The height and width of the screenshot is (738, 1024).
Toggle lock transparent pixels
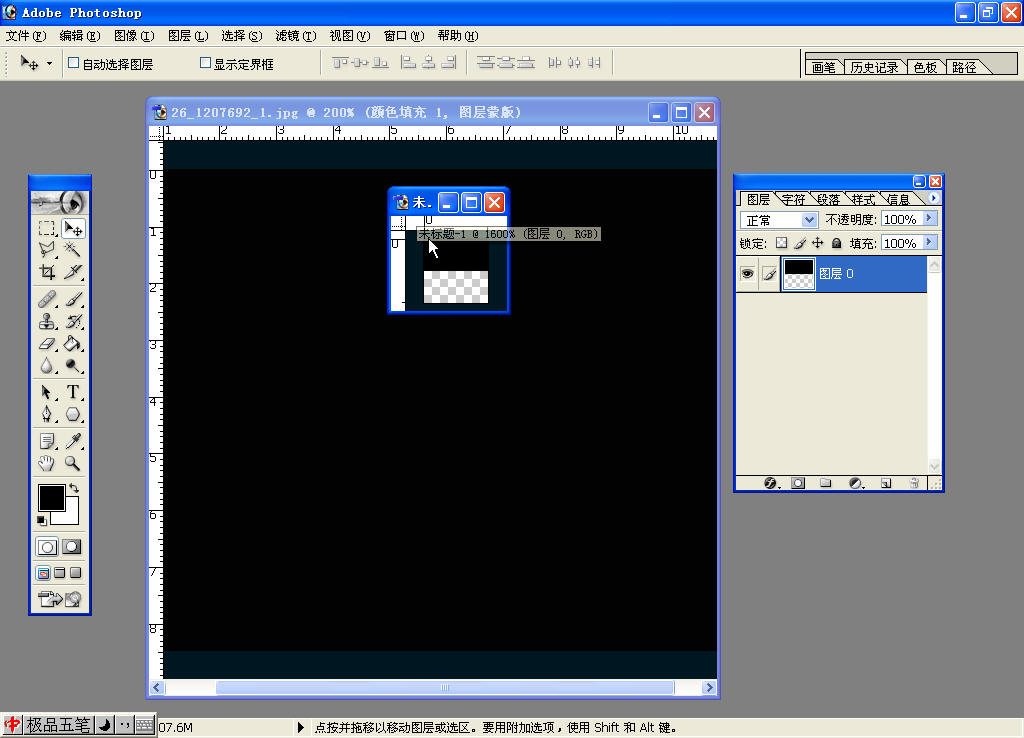[781, 243]
